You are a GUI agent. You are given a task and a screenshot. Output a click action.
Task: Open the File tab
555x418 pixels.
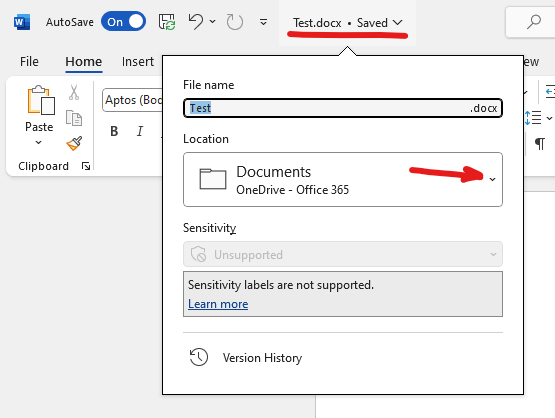coord(29,62)
